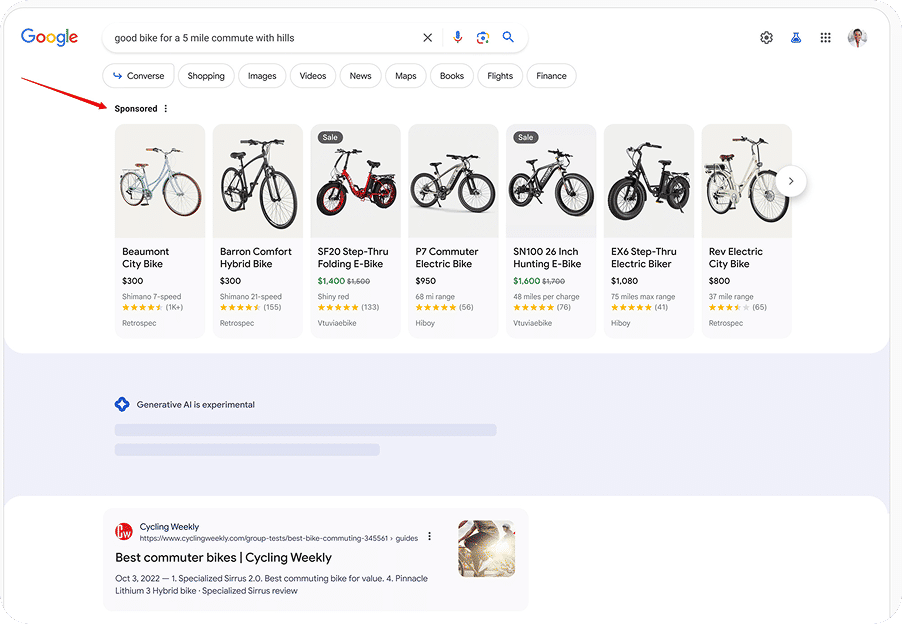902x624 pixels.
Task: Click the EX6 Step-Thru Electric Biker title
Action: (x=644, y=258)
